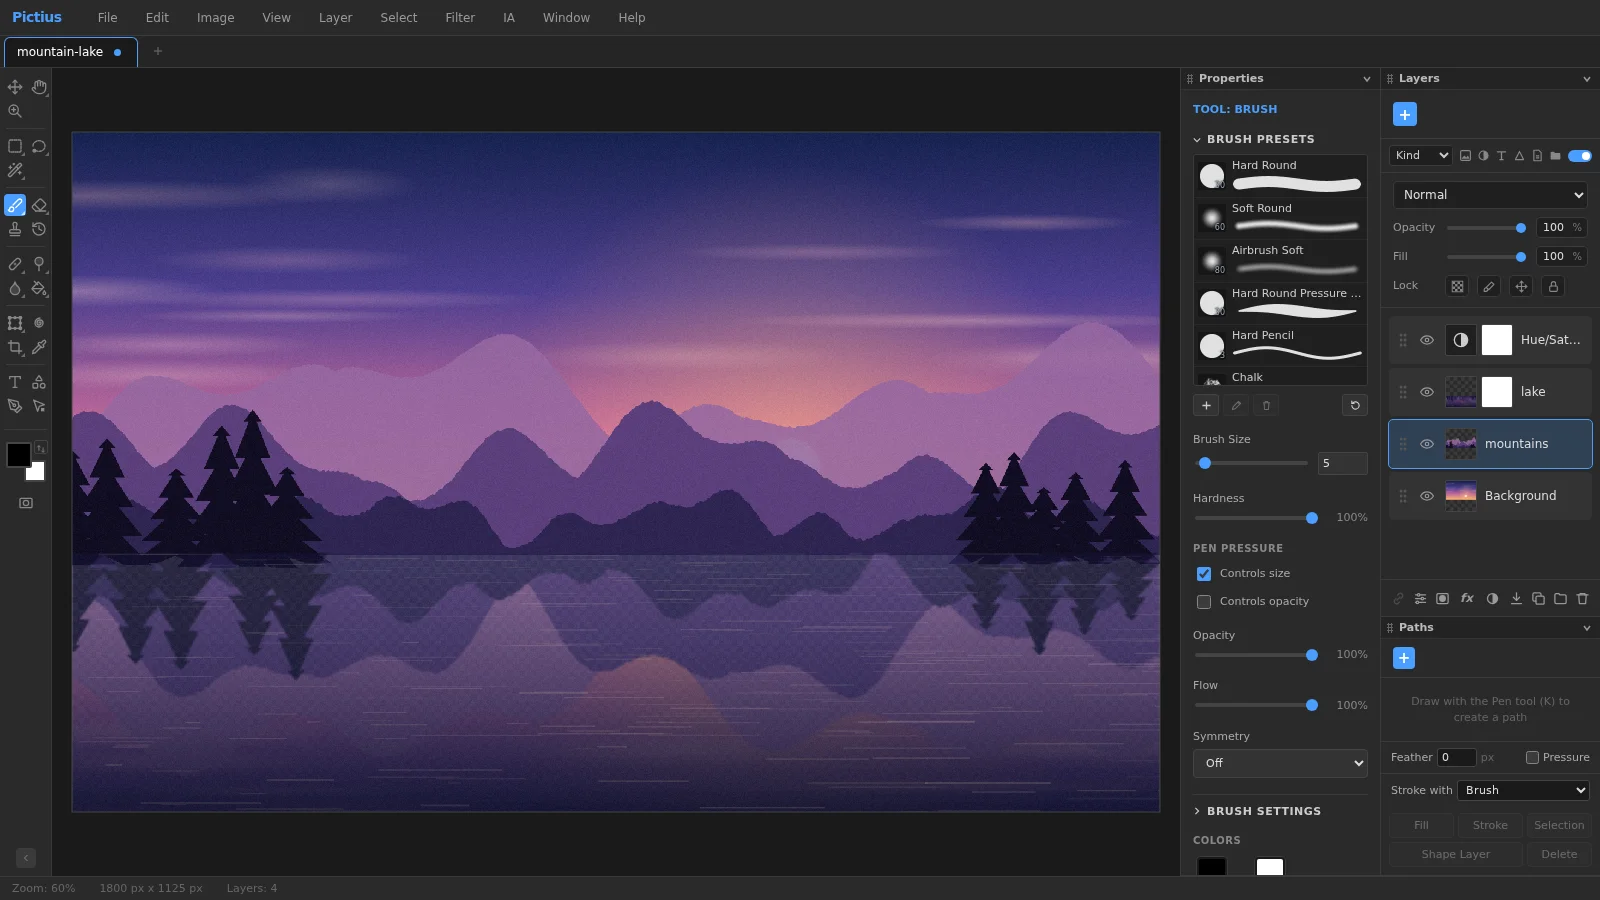Select the Eyedropper tool
Image resolution: width=1600 pixels, height=900 pixels.
[39, 347]
